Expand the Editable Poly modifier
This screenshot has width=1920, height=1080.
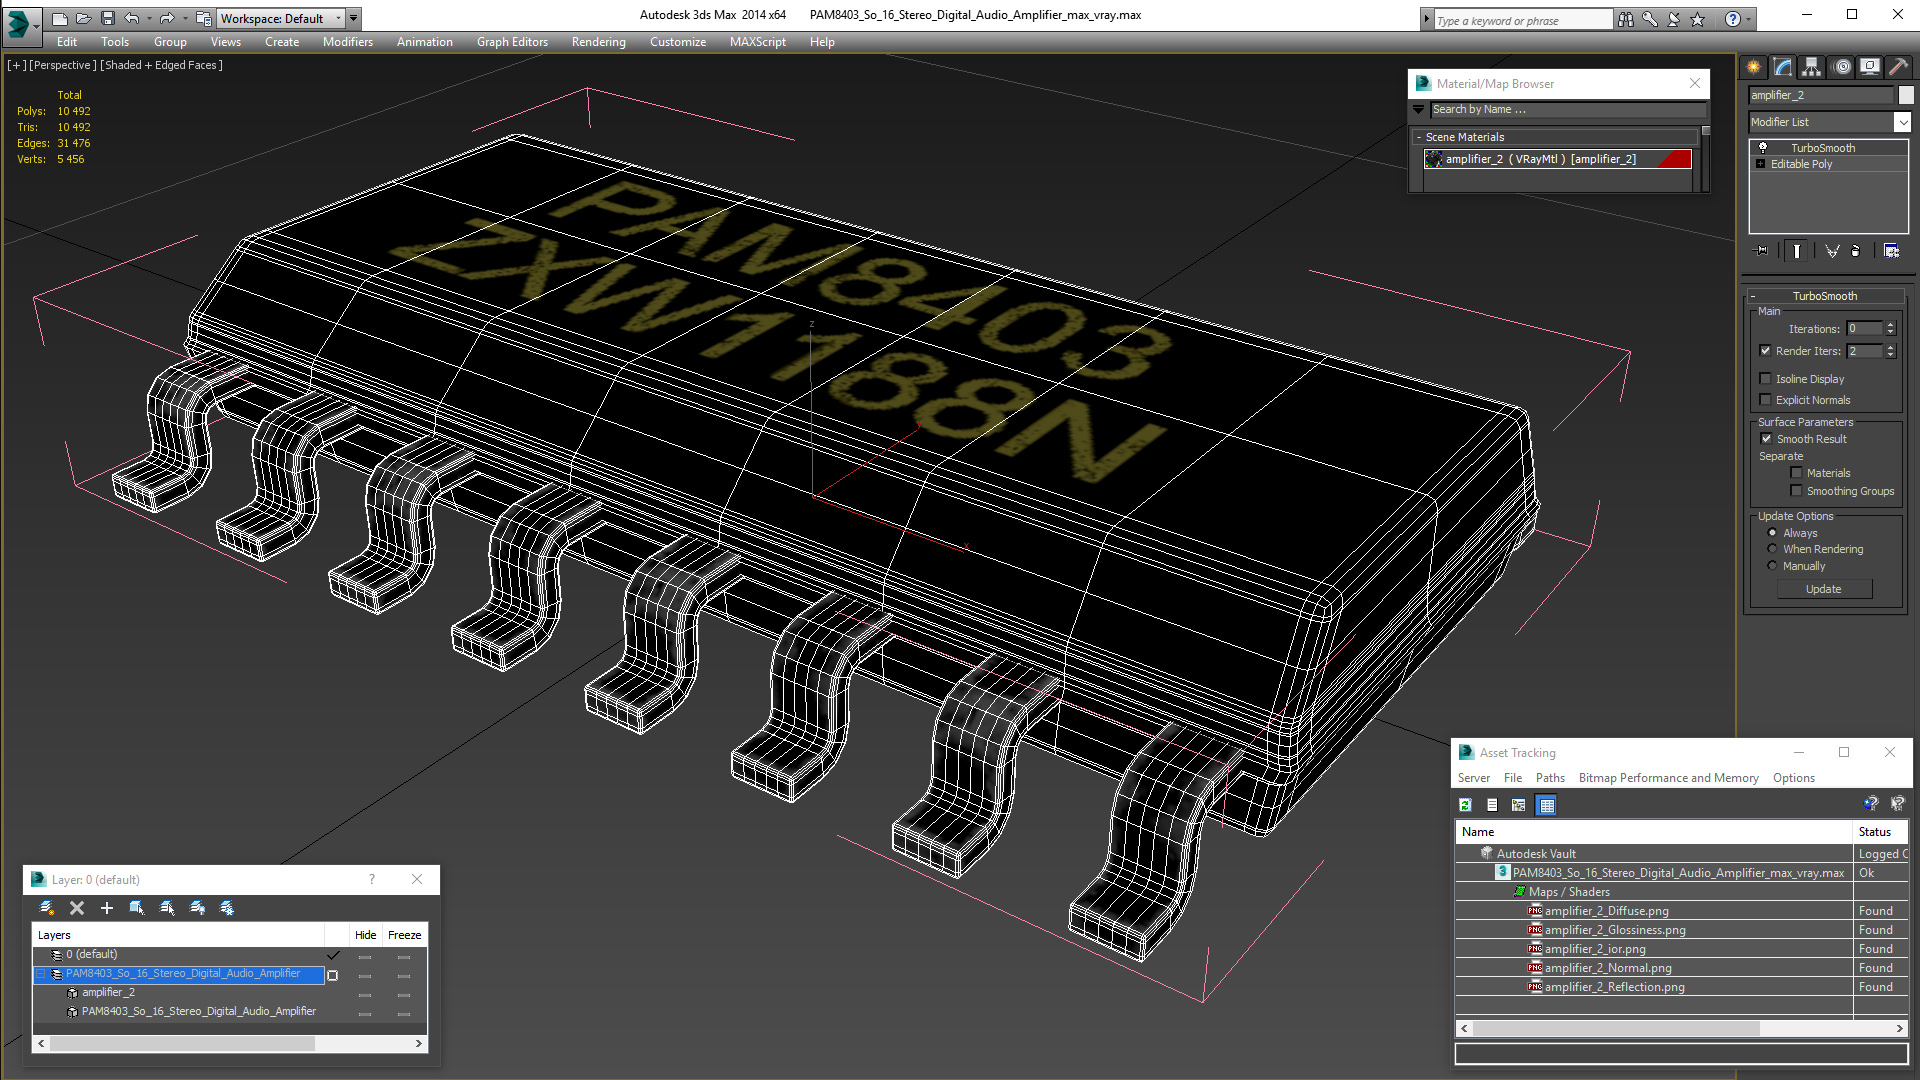tap(1760, 164)
